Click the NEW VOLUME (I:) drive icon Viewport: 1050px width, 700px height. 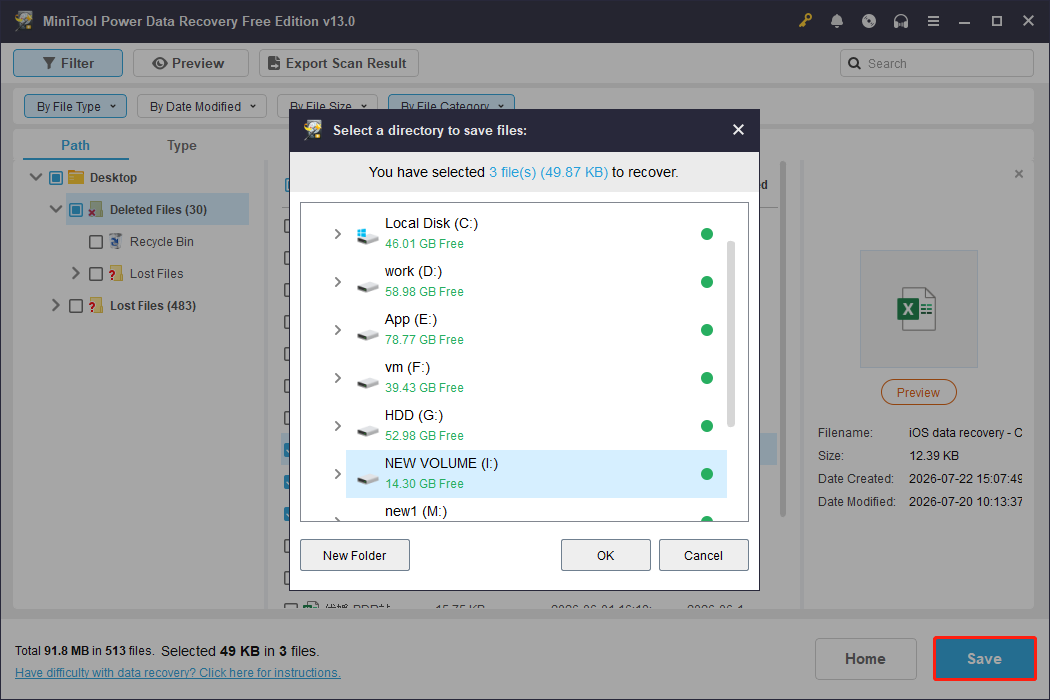(367, 479)
